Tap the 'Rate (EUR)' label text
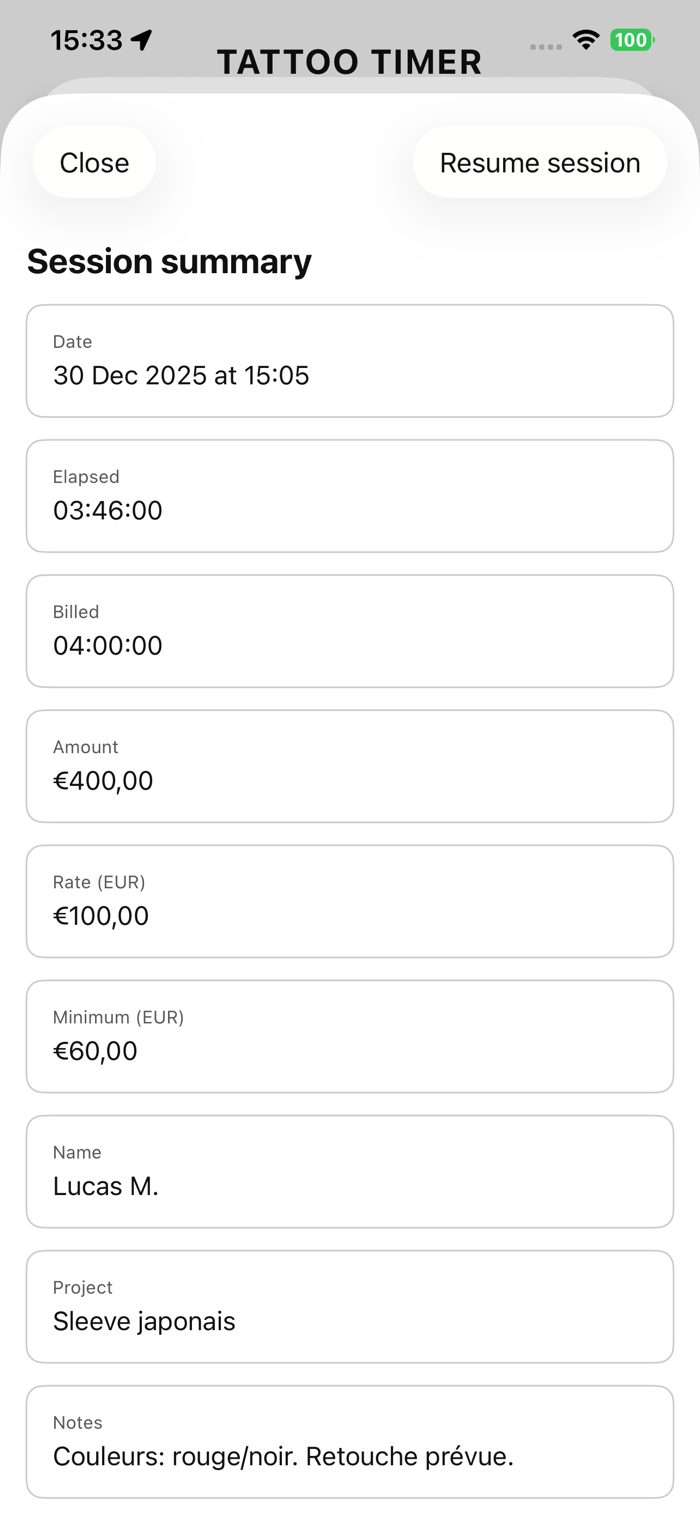 (99, 882)
